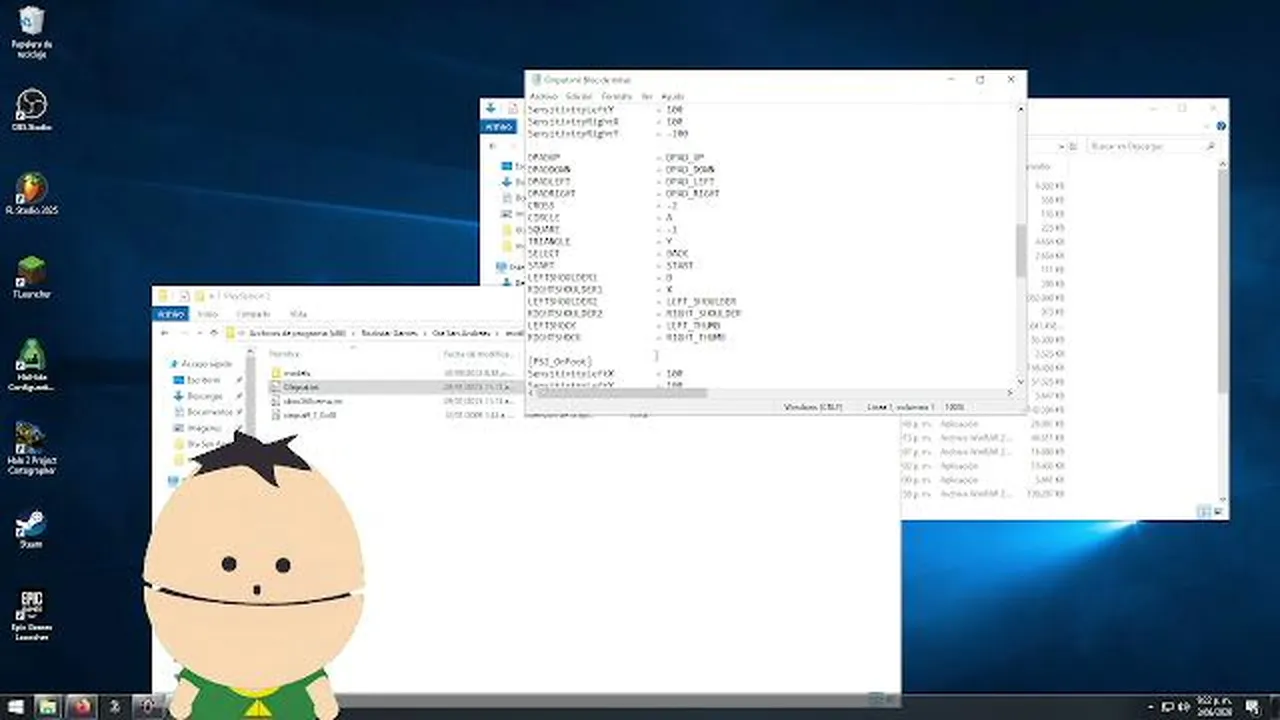Screen dimensions: 1280x720
Task: Click the DPAD_UP value in Notepad
Action: (685, 157)
